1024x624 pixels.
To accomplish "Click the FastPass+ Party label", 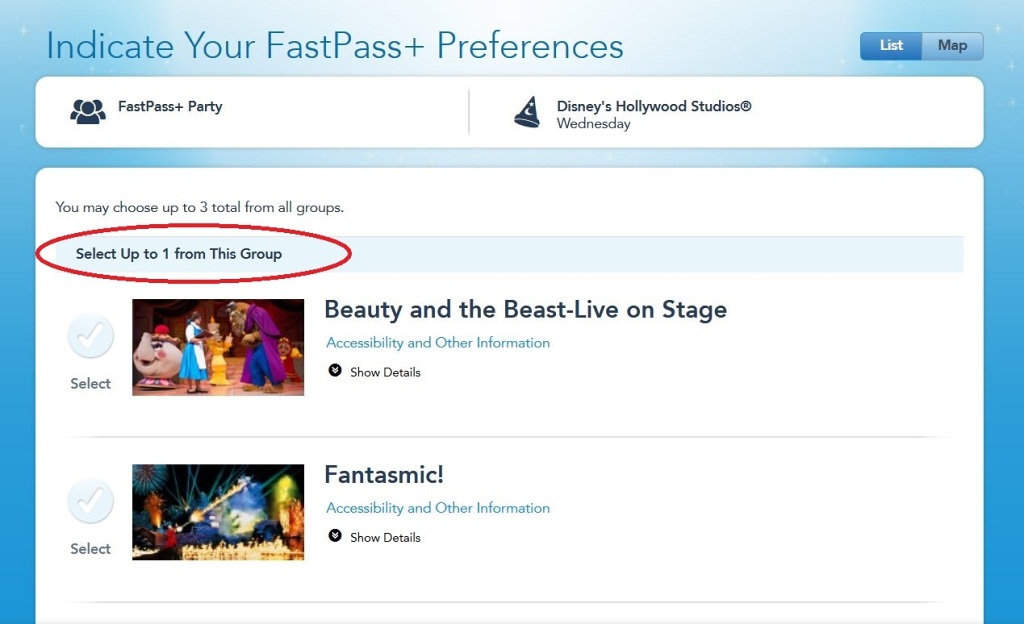I will pos(170,106).
